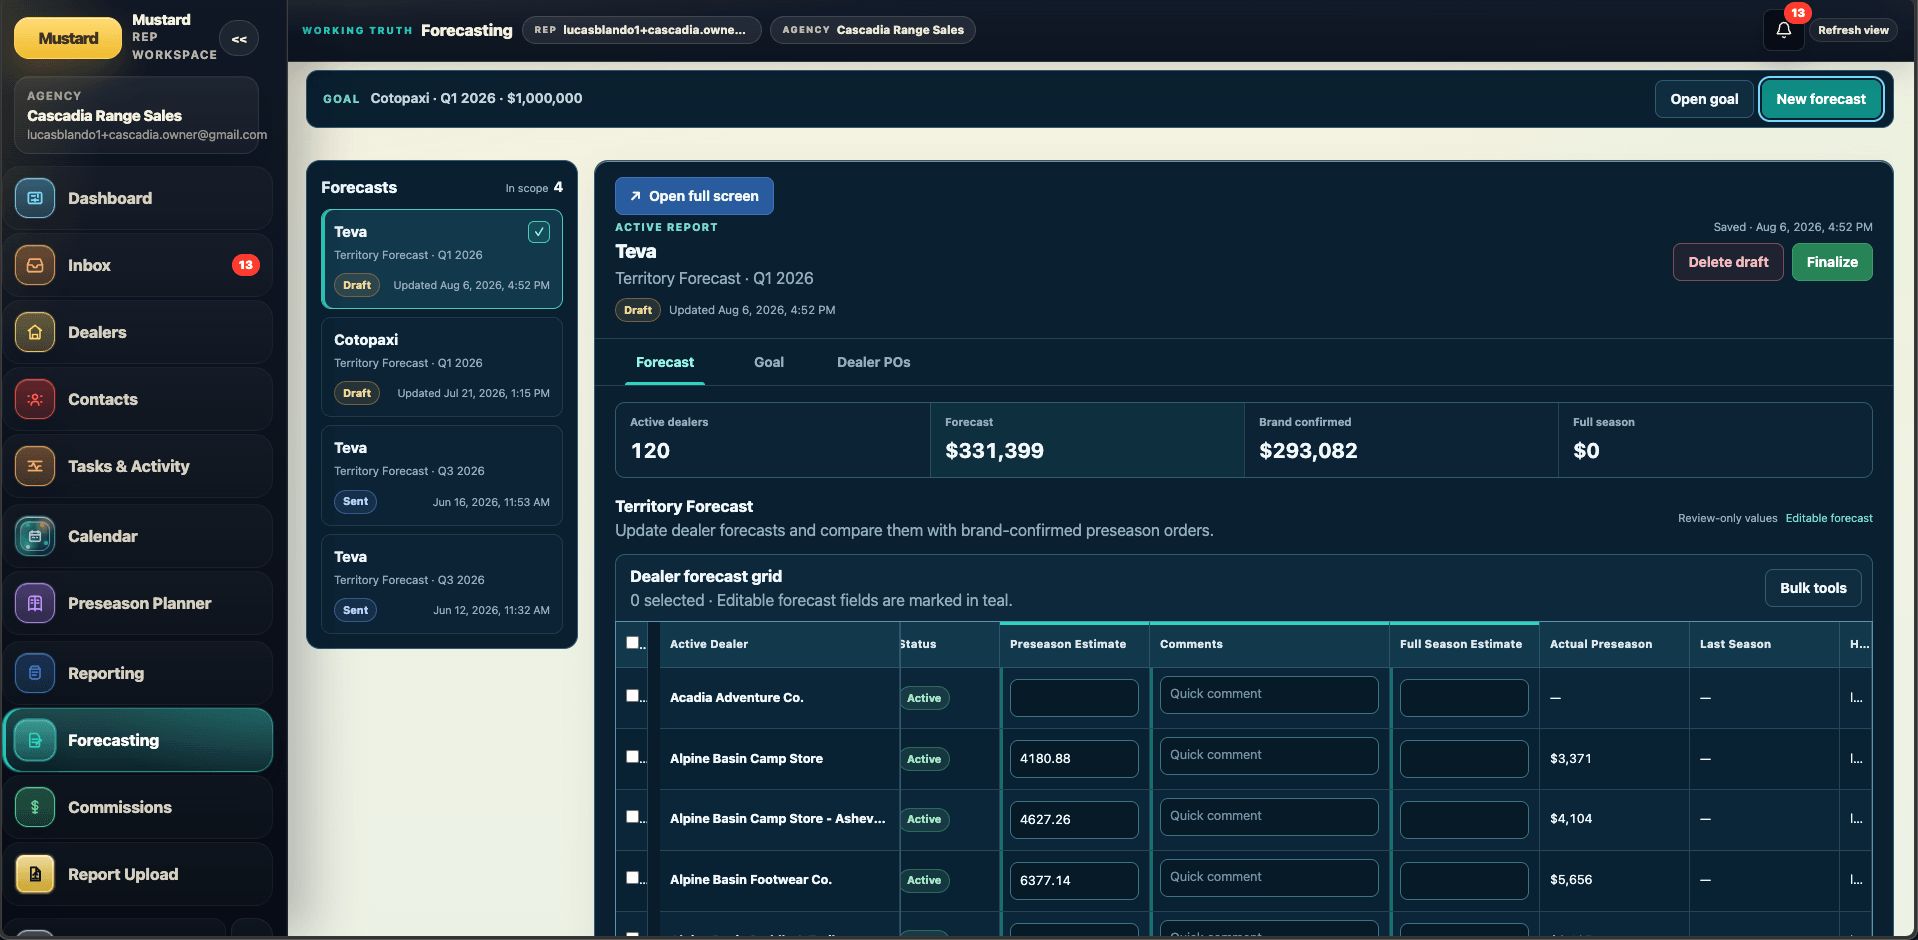The image size is (1918, 940).
Task: Click the $5,656 actual preseason value
Action: 1571,880
